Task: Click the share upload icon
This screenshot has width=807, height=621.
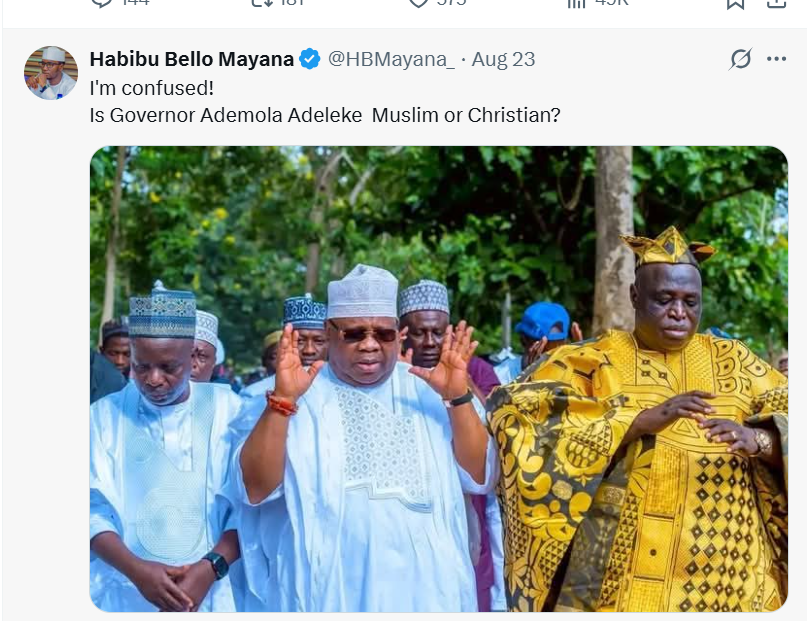Action: (776, 3)
